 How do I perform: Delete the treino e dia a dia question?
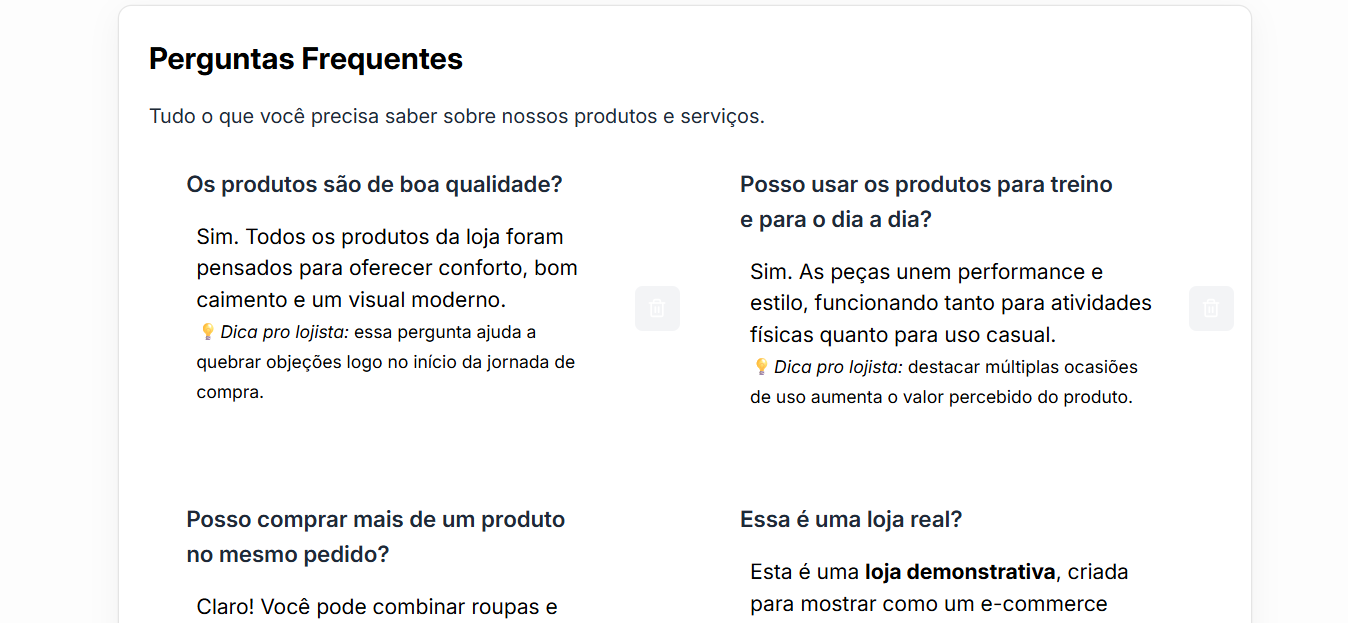tap(1211, 308)
